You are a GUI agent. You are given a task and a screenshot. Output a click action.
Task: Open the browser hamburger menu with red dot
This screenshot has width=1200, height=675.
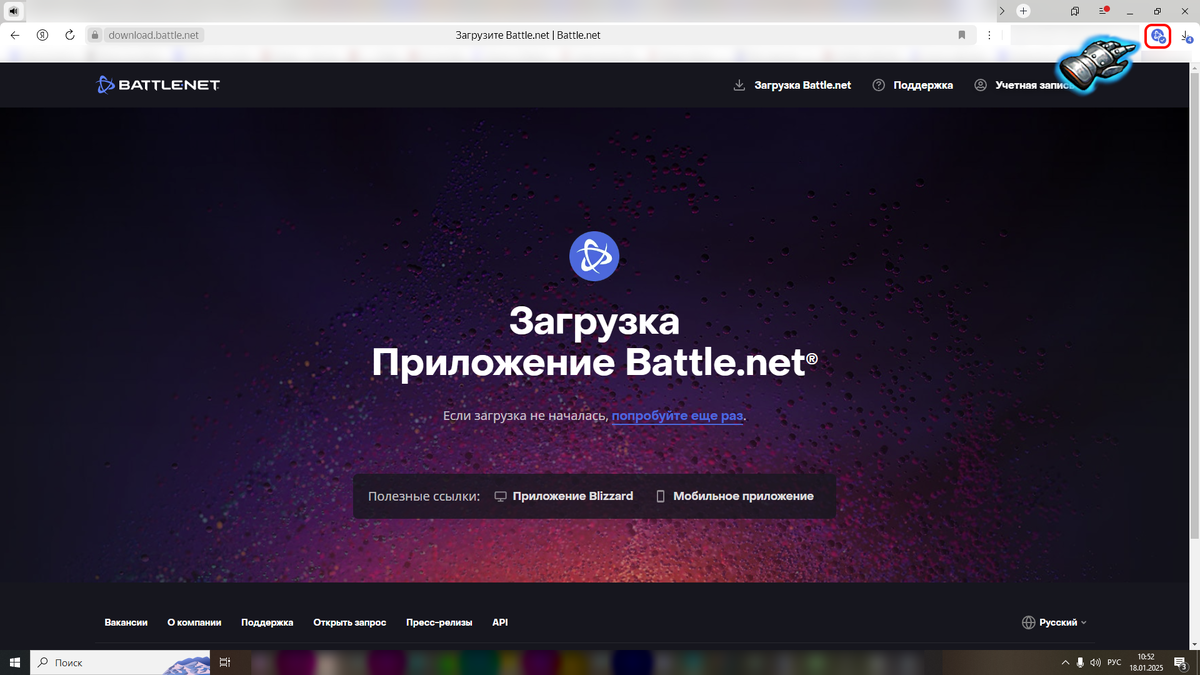[x=1104, y=11]
